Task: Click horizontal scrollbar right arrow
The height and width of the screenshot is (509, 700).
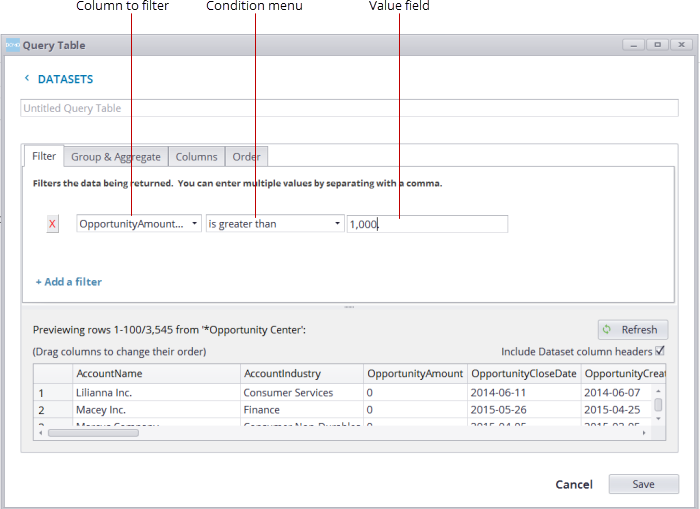Action: 644,433
